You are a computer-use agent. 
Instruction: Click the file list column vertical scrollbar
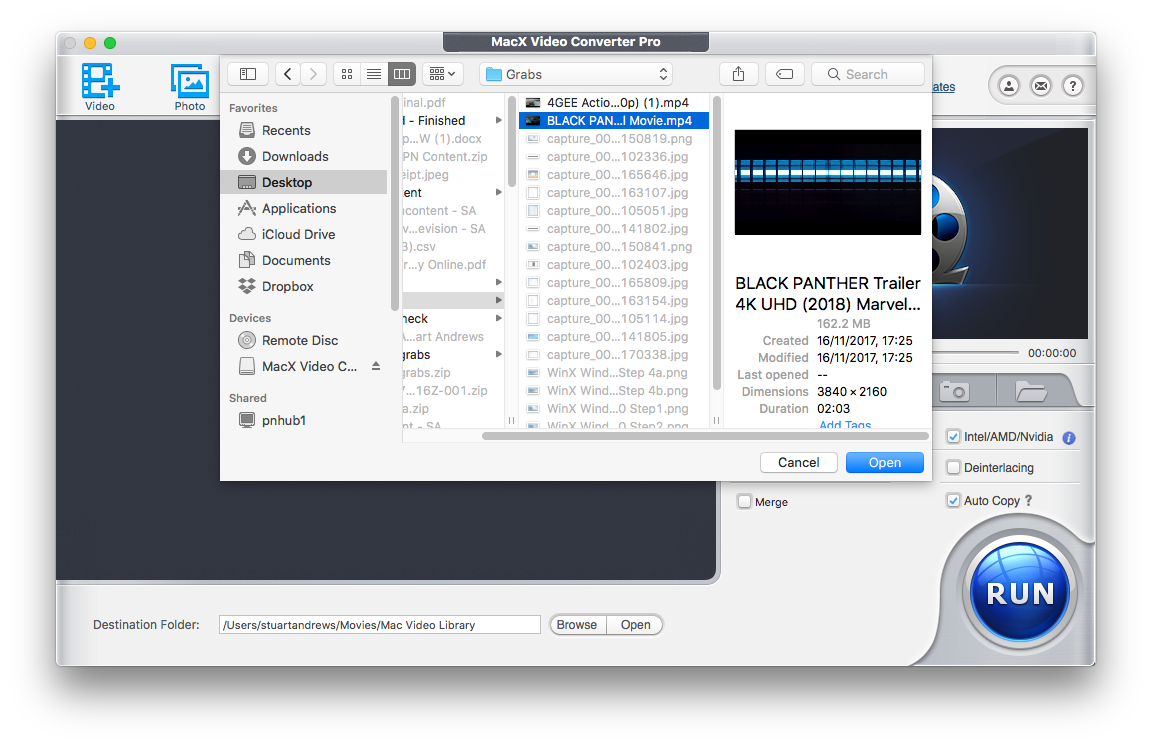(x=716, y=243)
